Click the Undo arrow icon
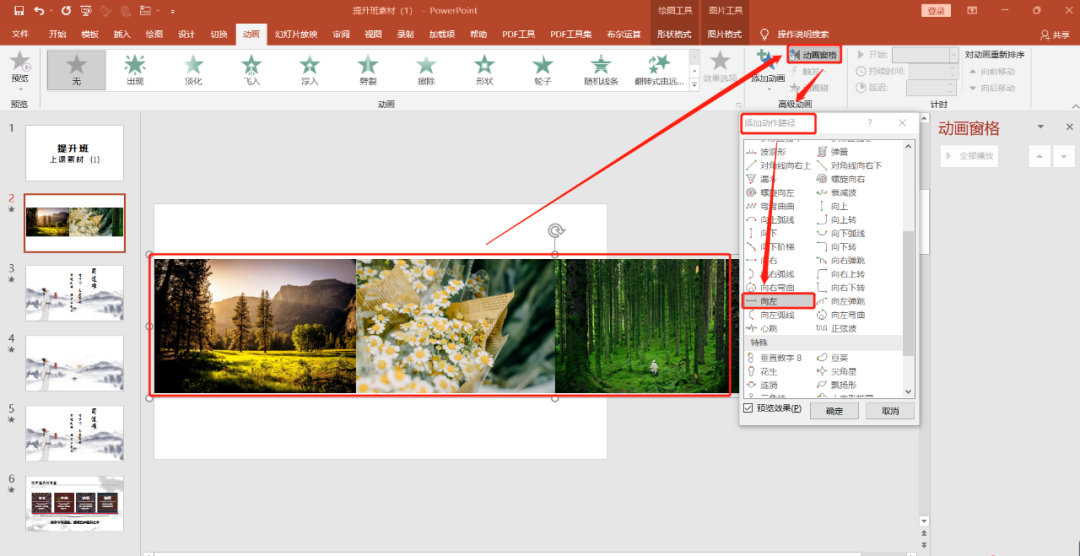The width and height of the screenshot is (1080, 556). [39, 10]
